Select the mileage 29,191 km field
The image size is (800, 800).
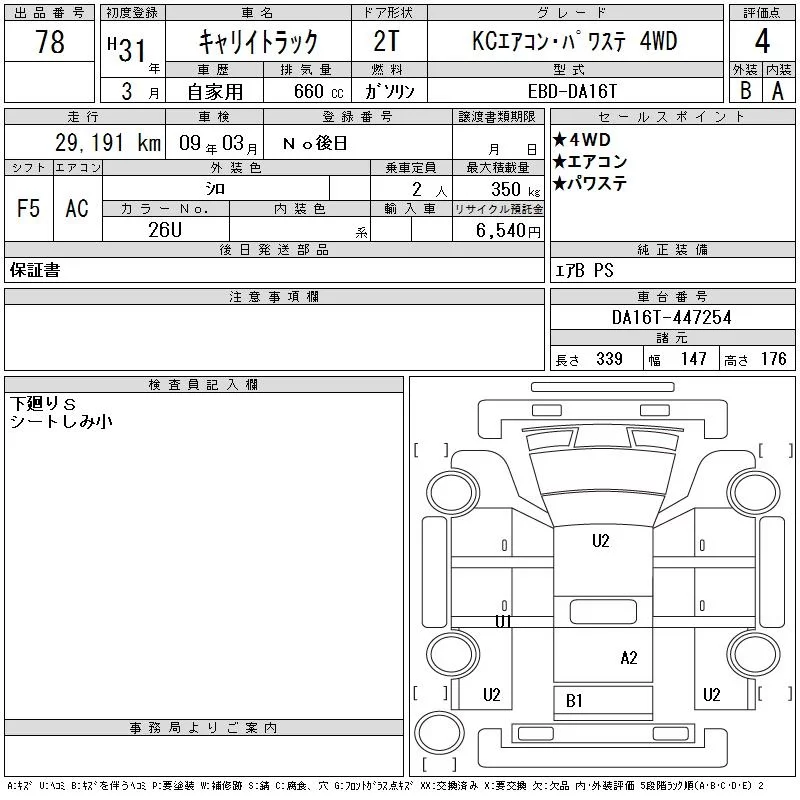[85, 142]
